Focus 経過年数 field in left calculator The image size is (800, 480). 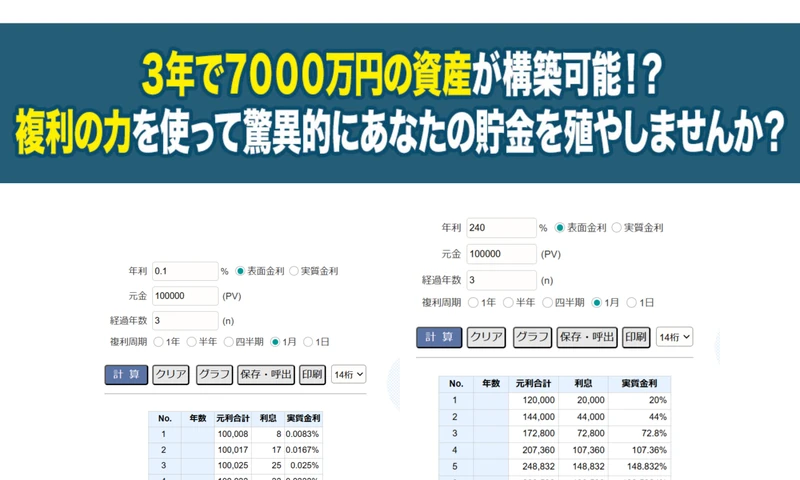185,321
